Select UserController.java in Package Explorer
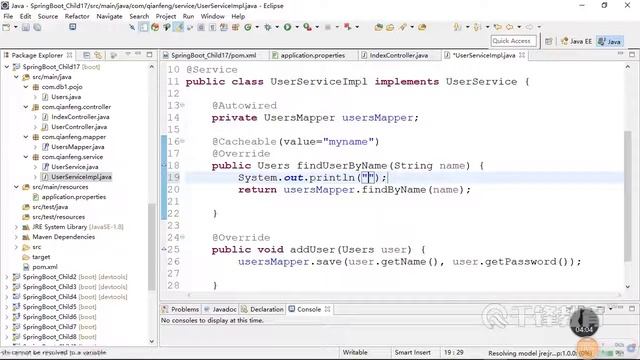This screenshot has width=640, height=360. click(79, 127)
